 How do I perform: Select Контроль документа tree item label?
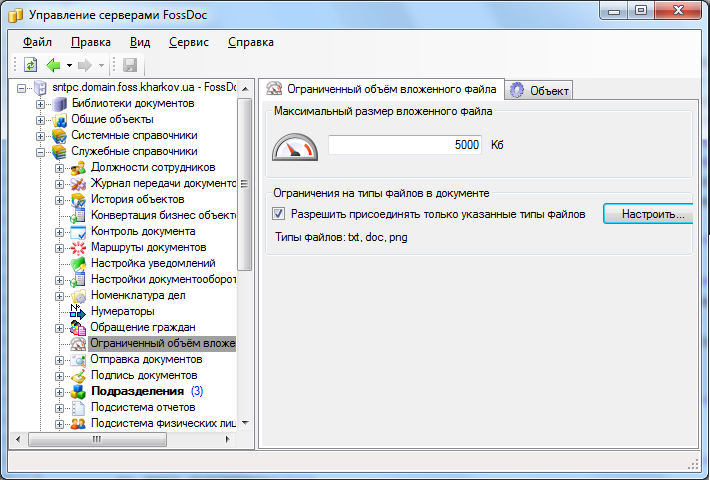(x=143, y=231)
